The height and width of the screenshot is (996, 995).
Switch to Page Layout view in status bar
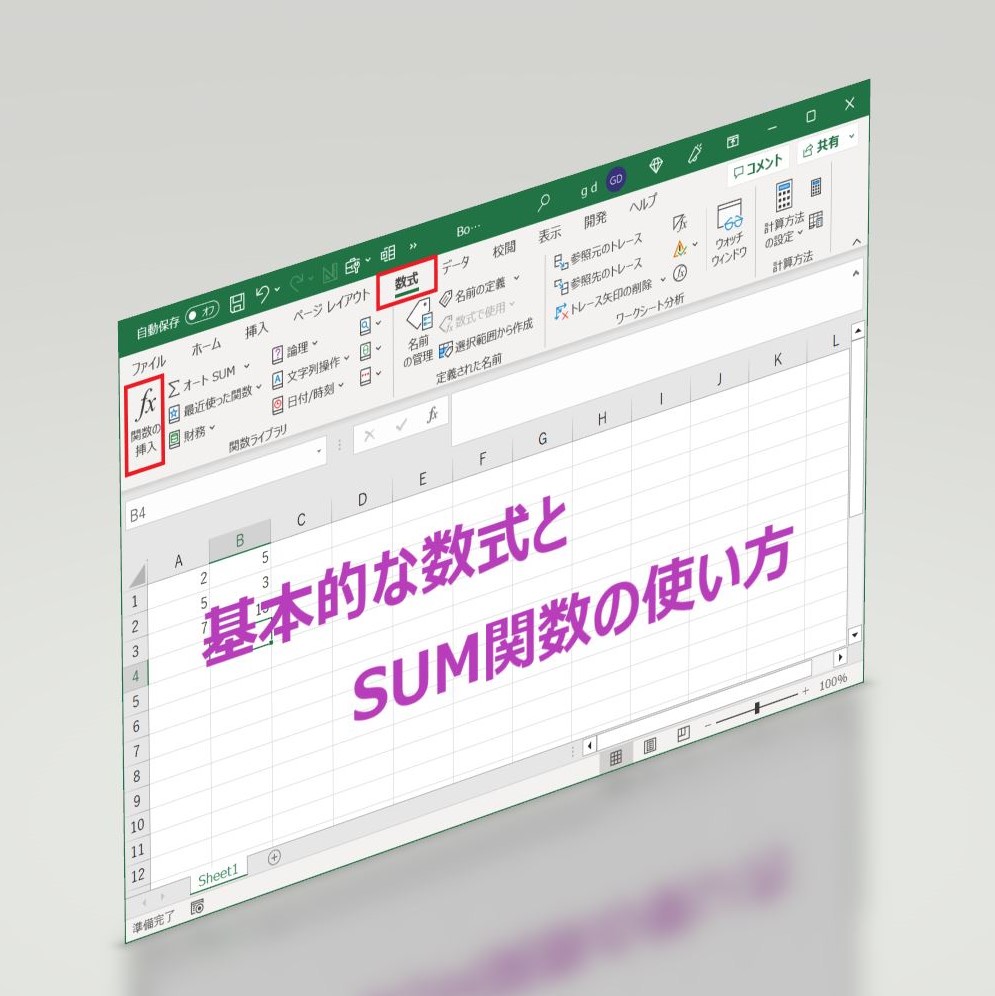(x=650, y=745)
